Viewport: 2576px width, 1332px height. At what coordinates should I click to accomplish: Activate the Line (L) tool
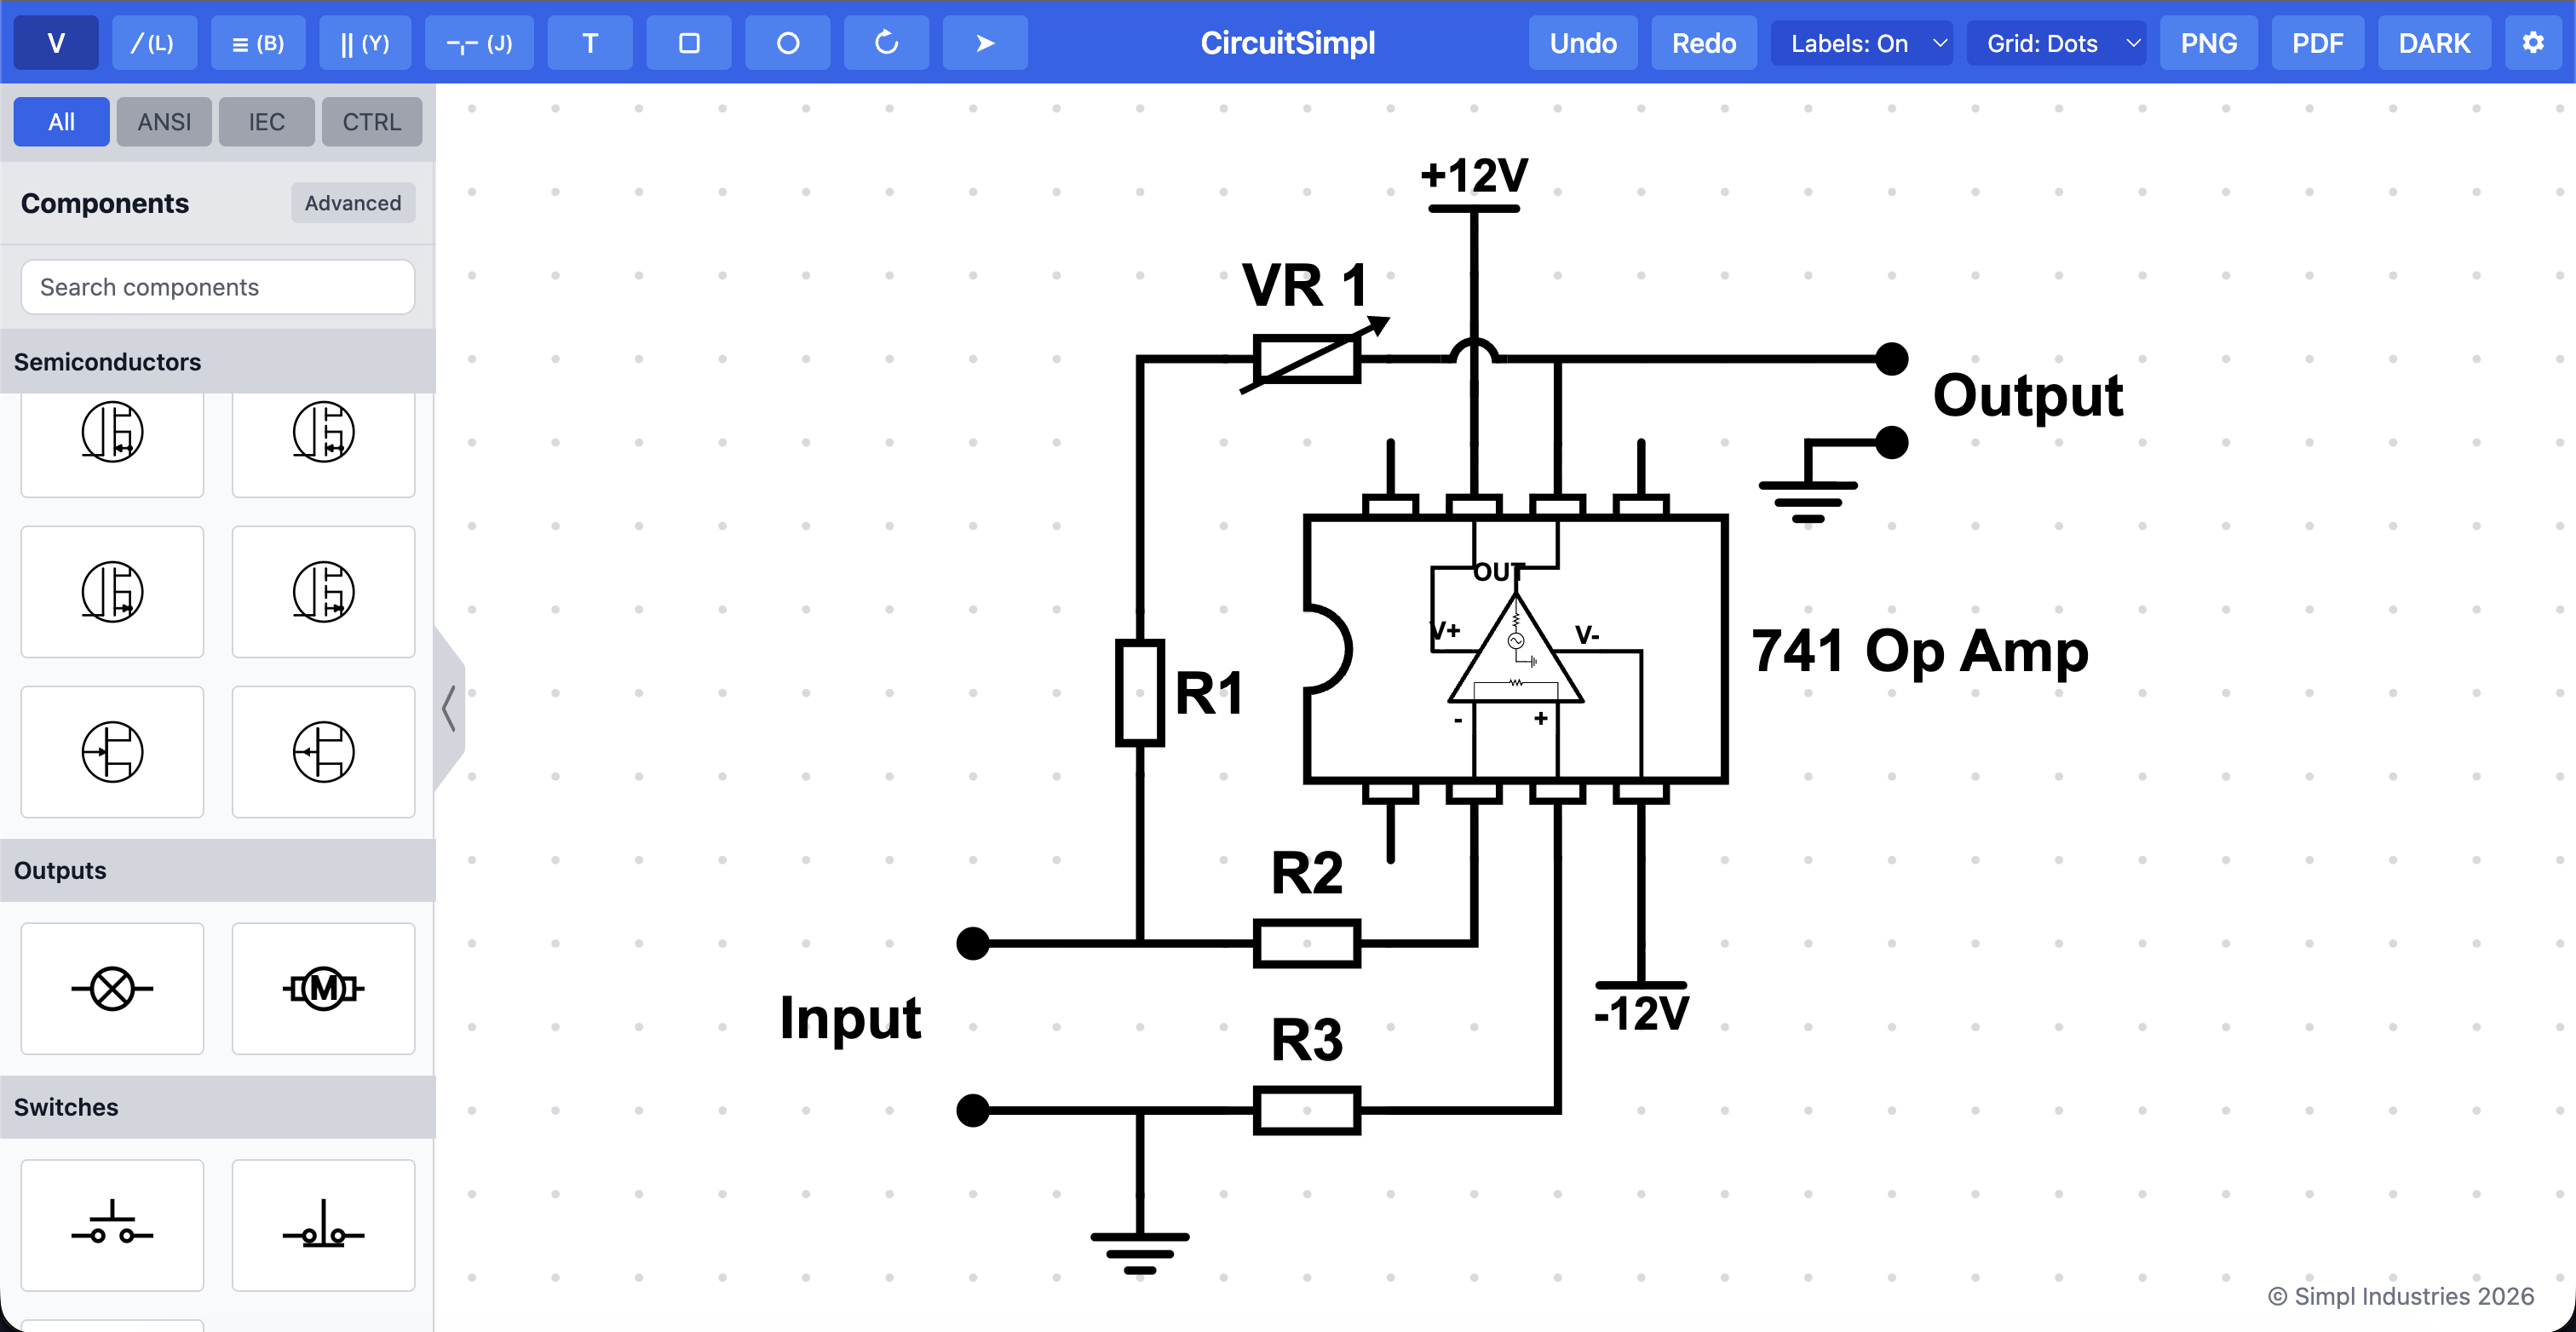tap(154, 43)
